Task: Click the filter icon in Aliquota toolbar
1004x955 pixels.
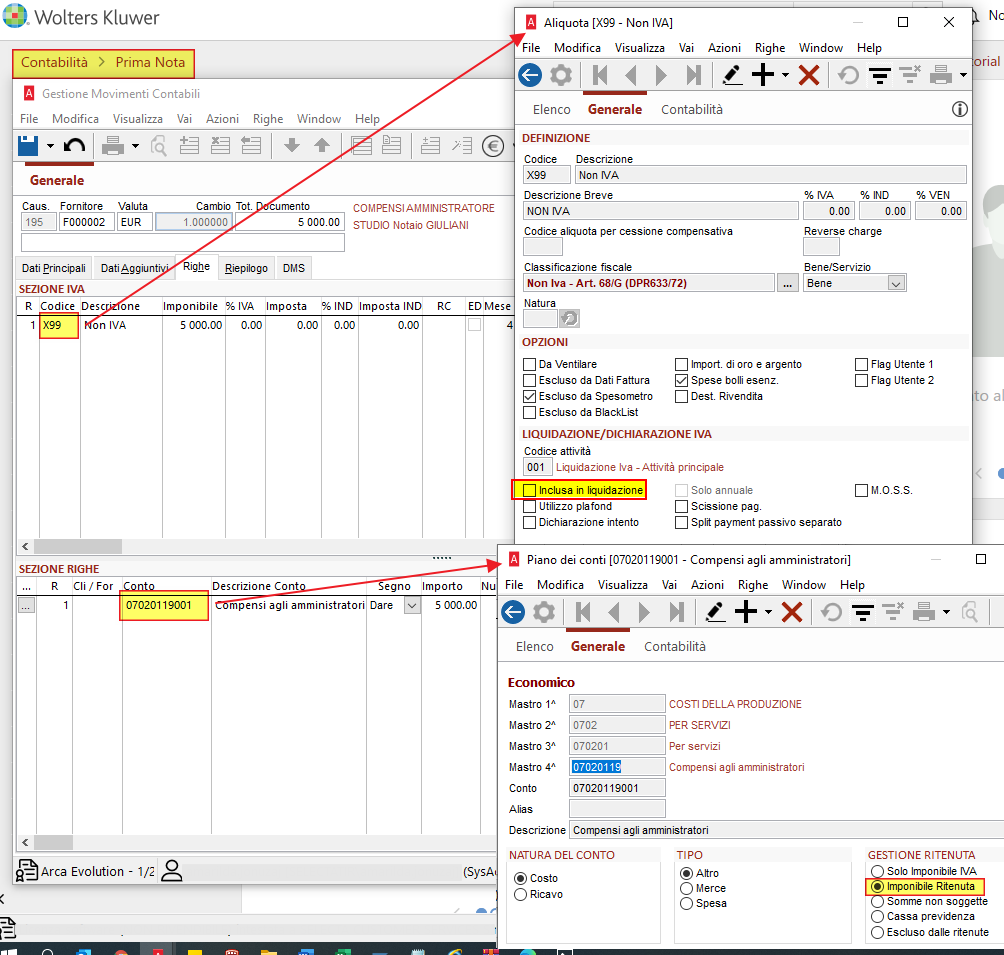Action: coord(880,76)
